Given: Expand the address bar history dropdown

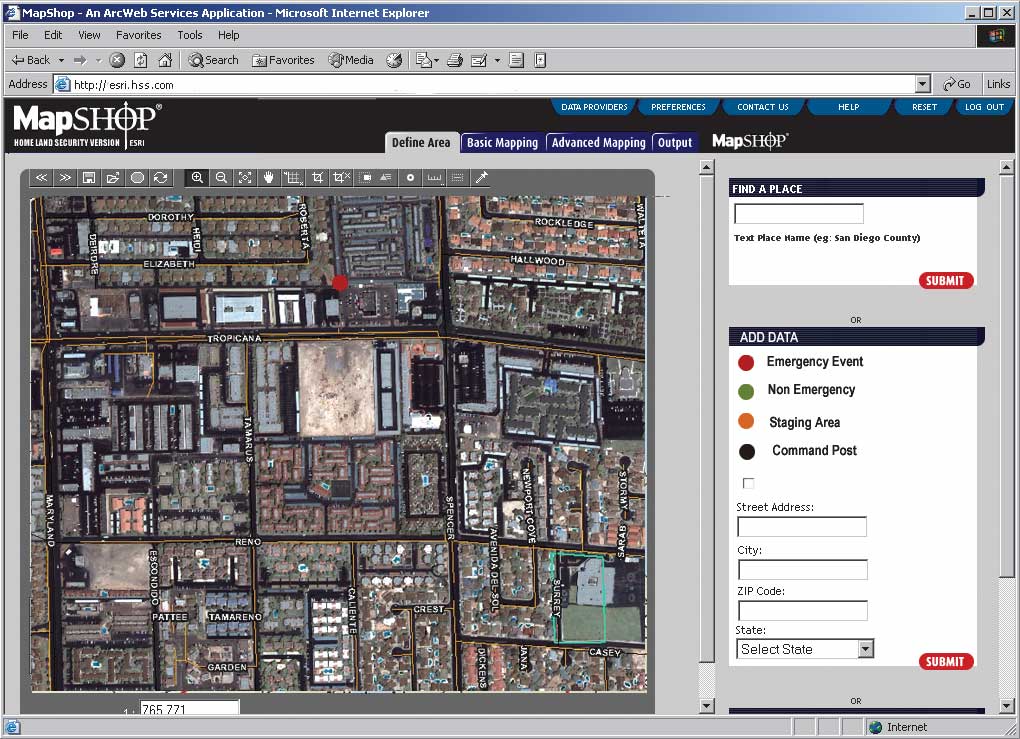Looking at the screenshot, I should coord(922,85).
